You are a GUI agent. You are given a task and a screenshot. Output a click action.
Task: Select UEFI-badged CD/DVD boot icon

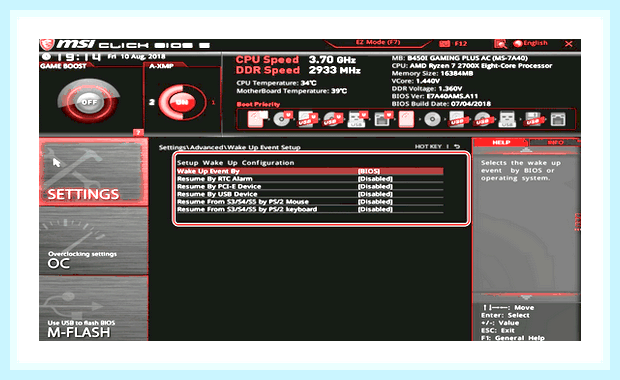coord(282,119)
